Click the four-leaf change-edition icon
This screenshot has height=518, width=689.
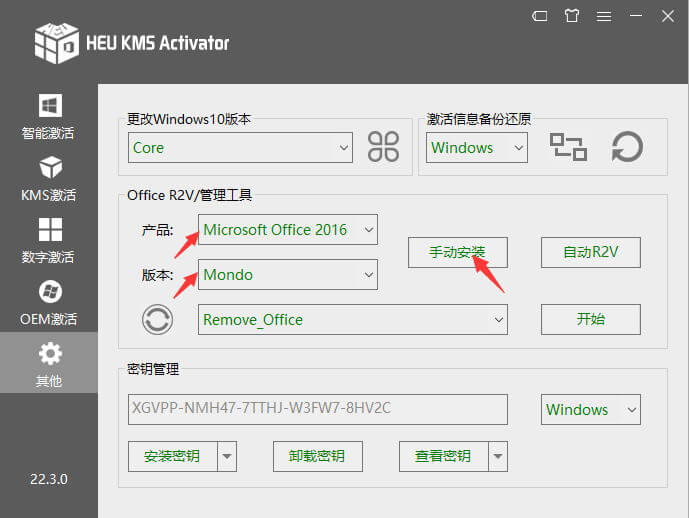pos(383,147)
